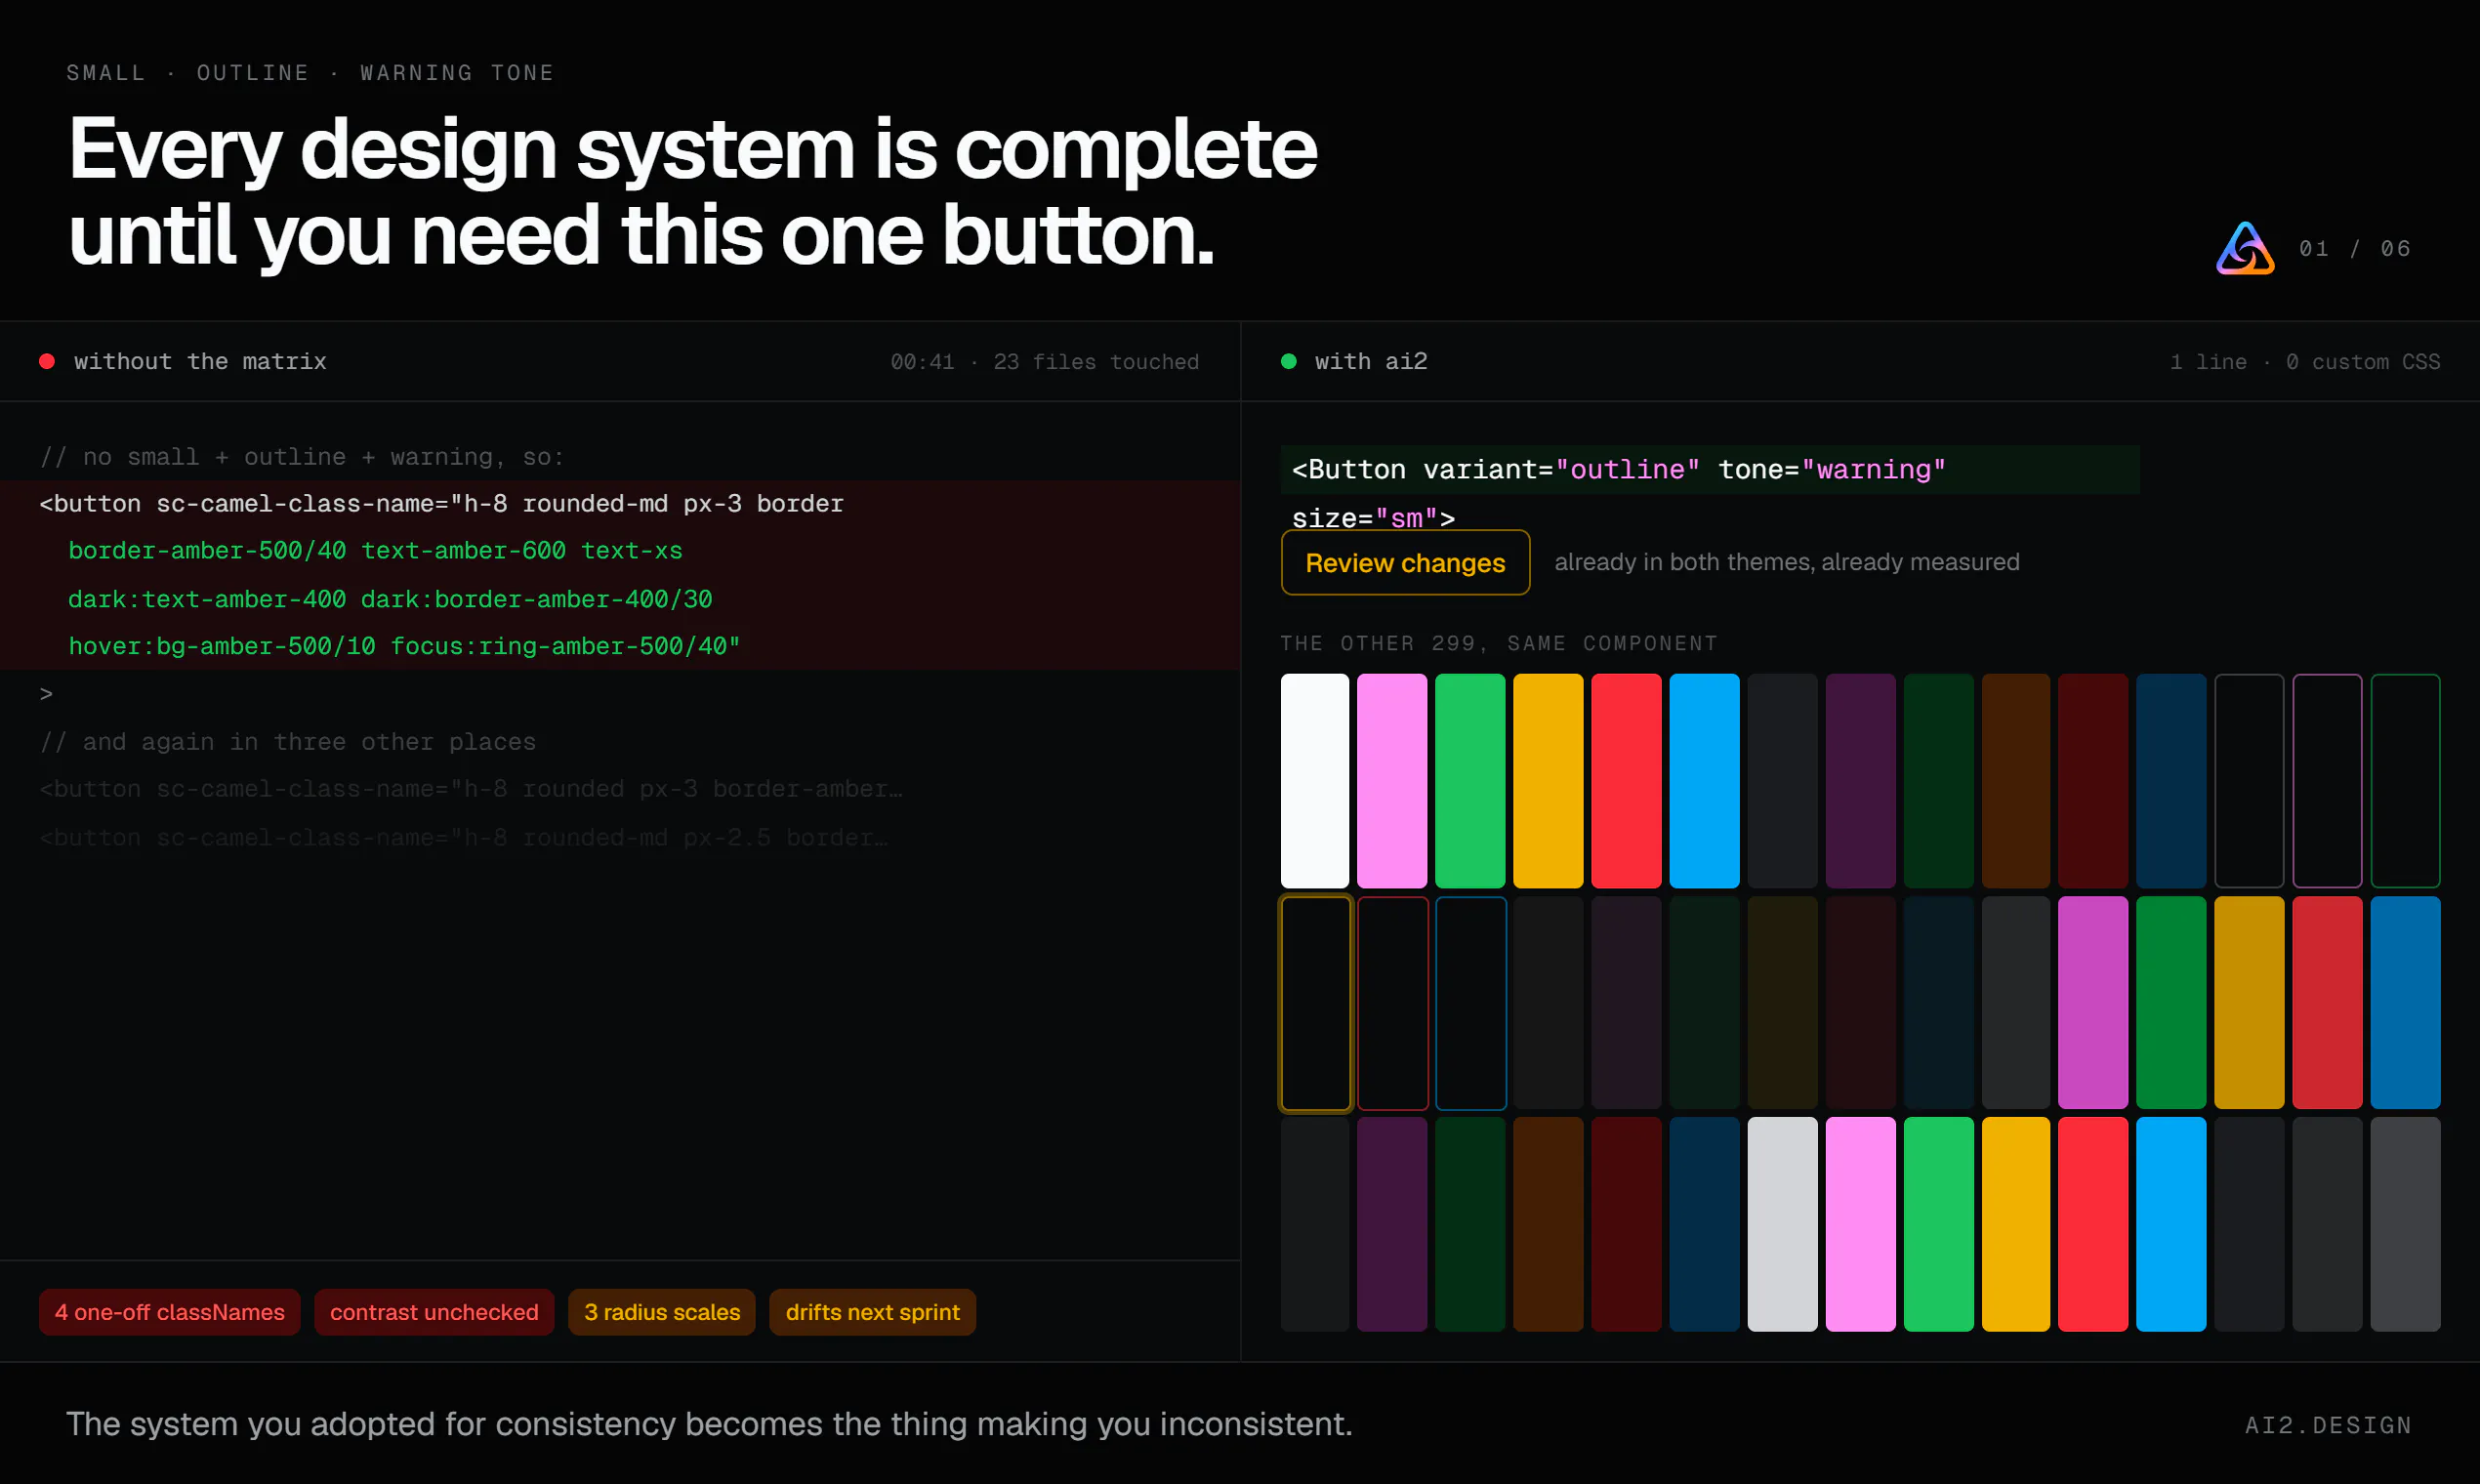The image size is (2480, 1484).
Task: Click the '<Button variant="outline" tone="warning"' code line
Action: 1619,469
